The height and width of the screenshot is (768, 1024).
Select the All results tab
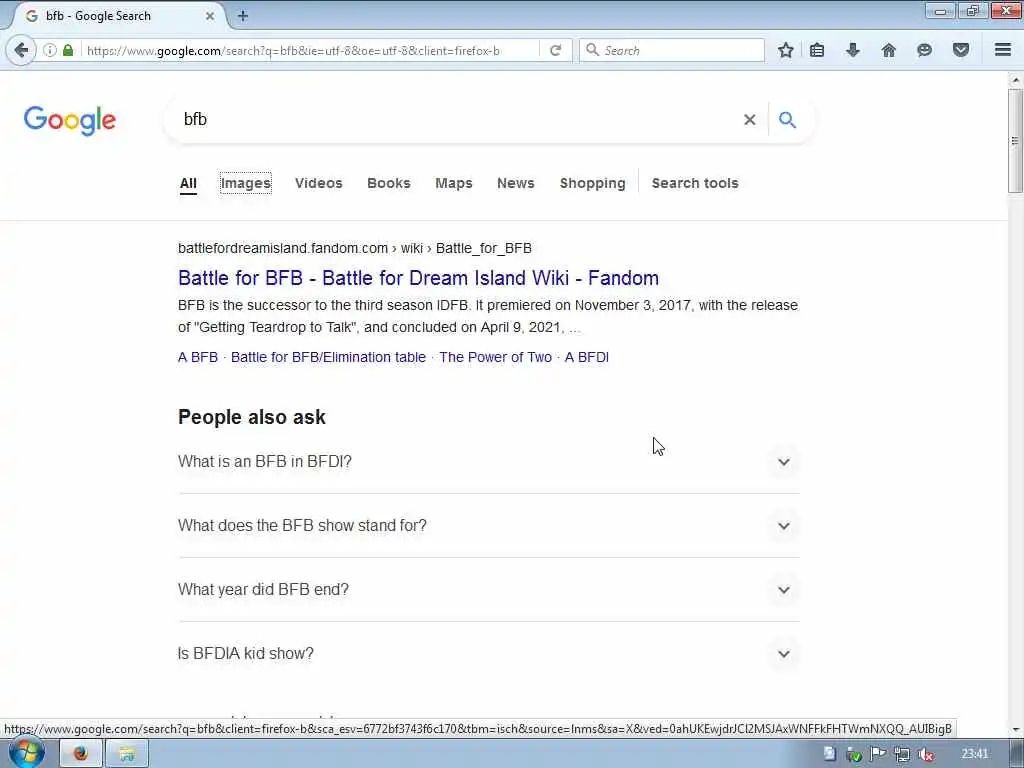pos(188,184)
